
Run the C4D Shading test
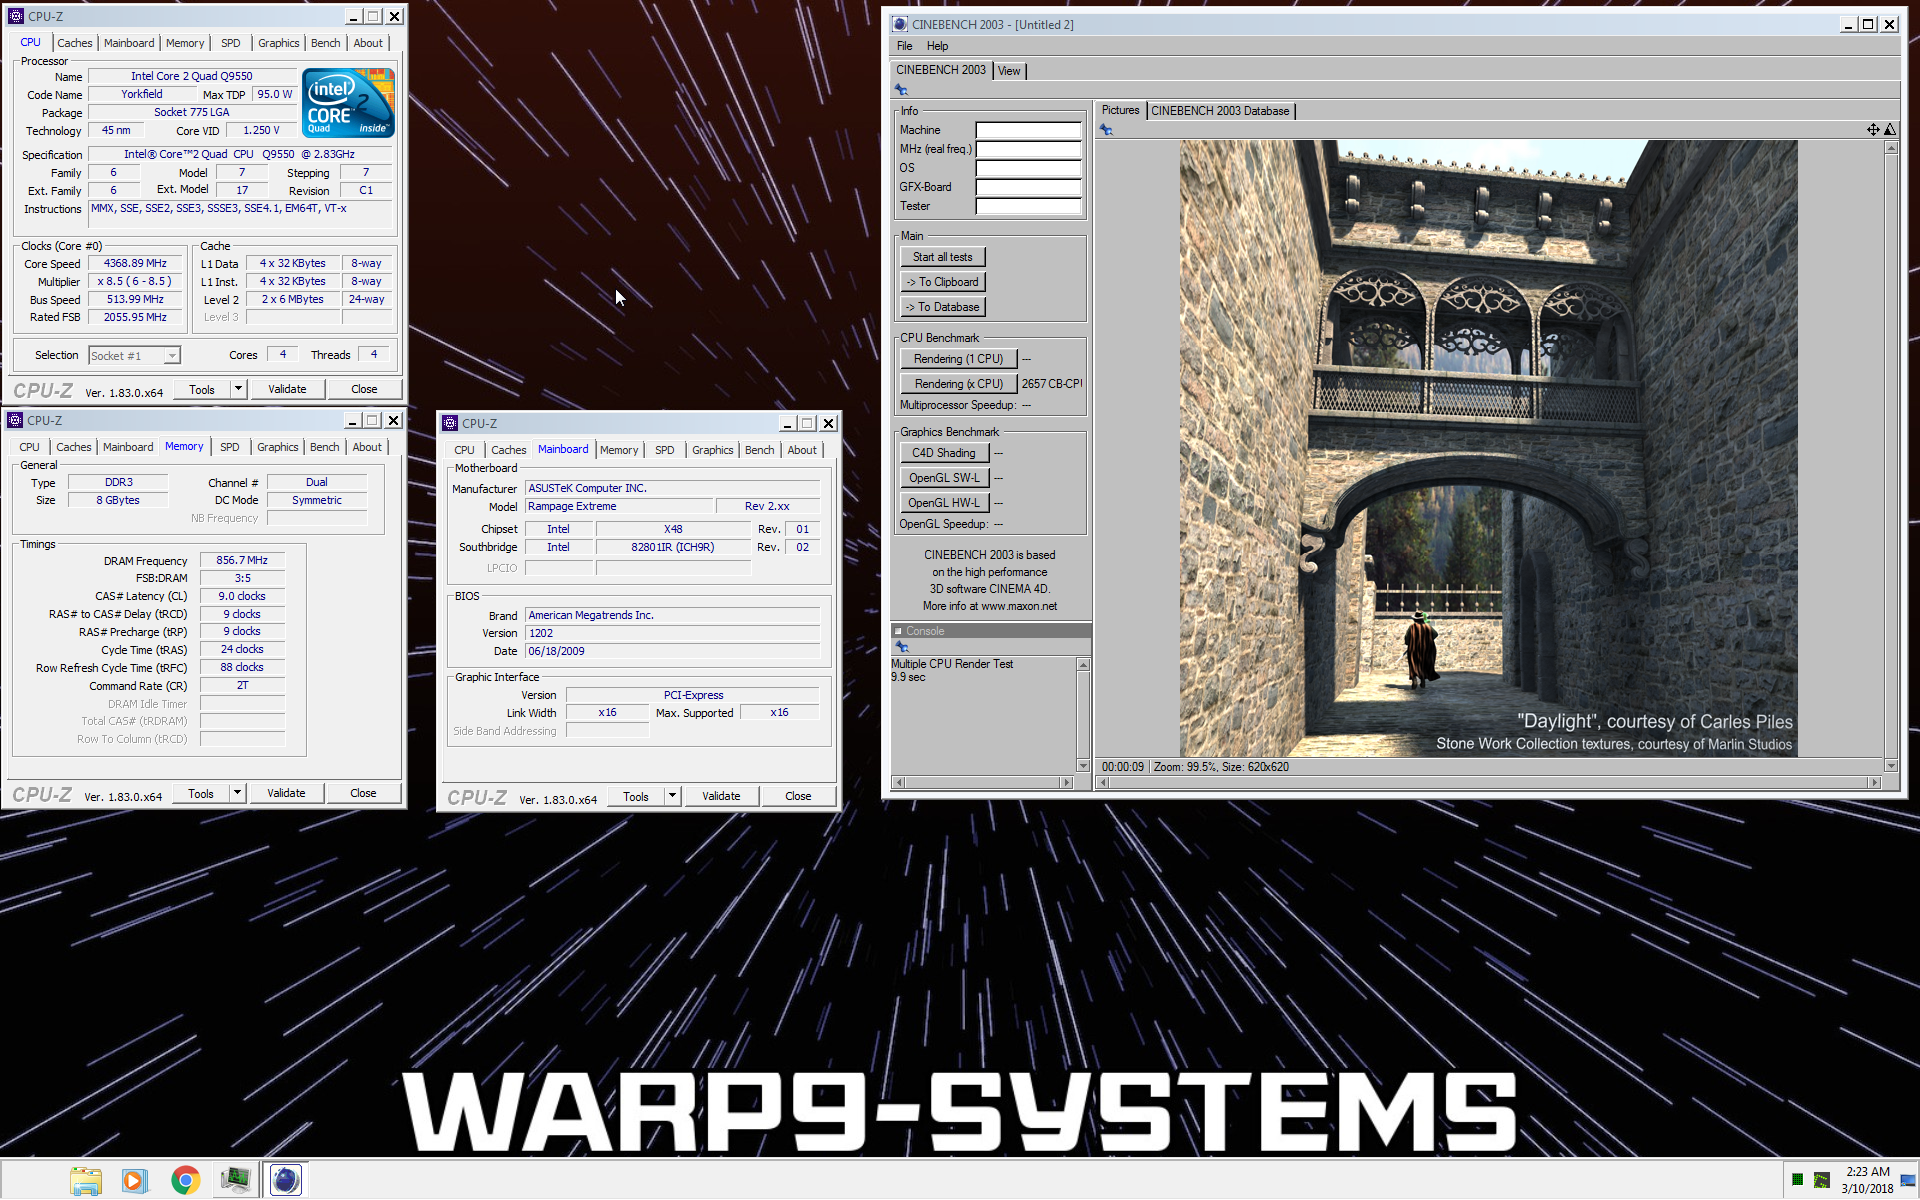coord(944,453)
